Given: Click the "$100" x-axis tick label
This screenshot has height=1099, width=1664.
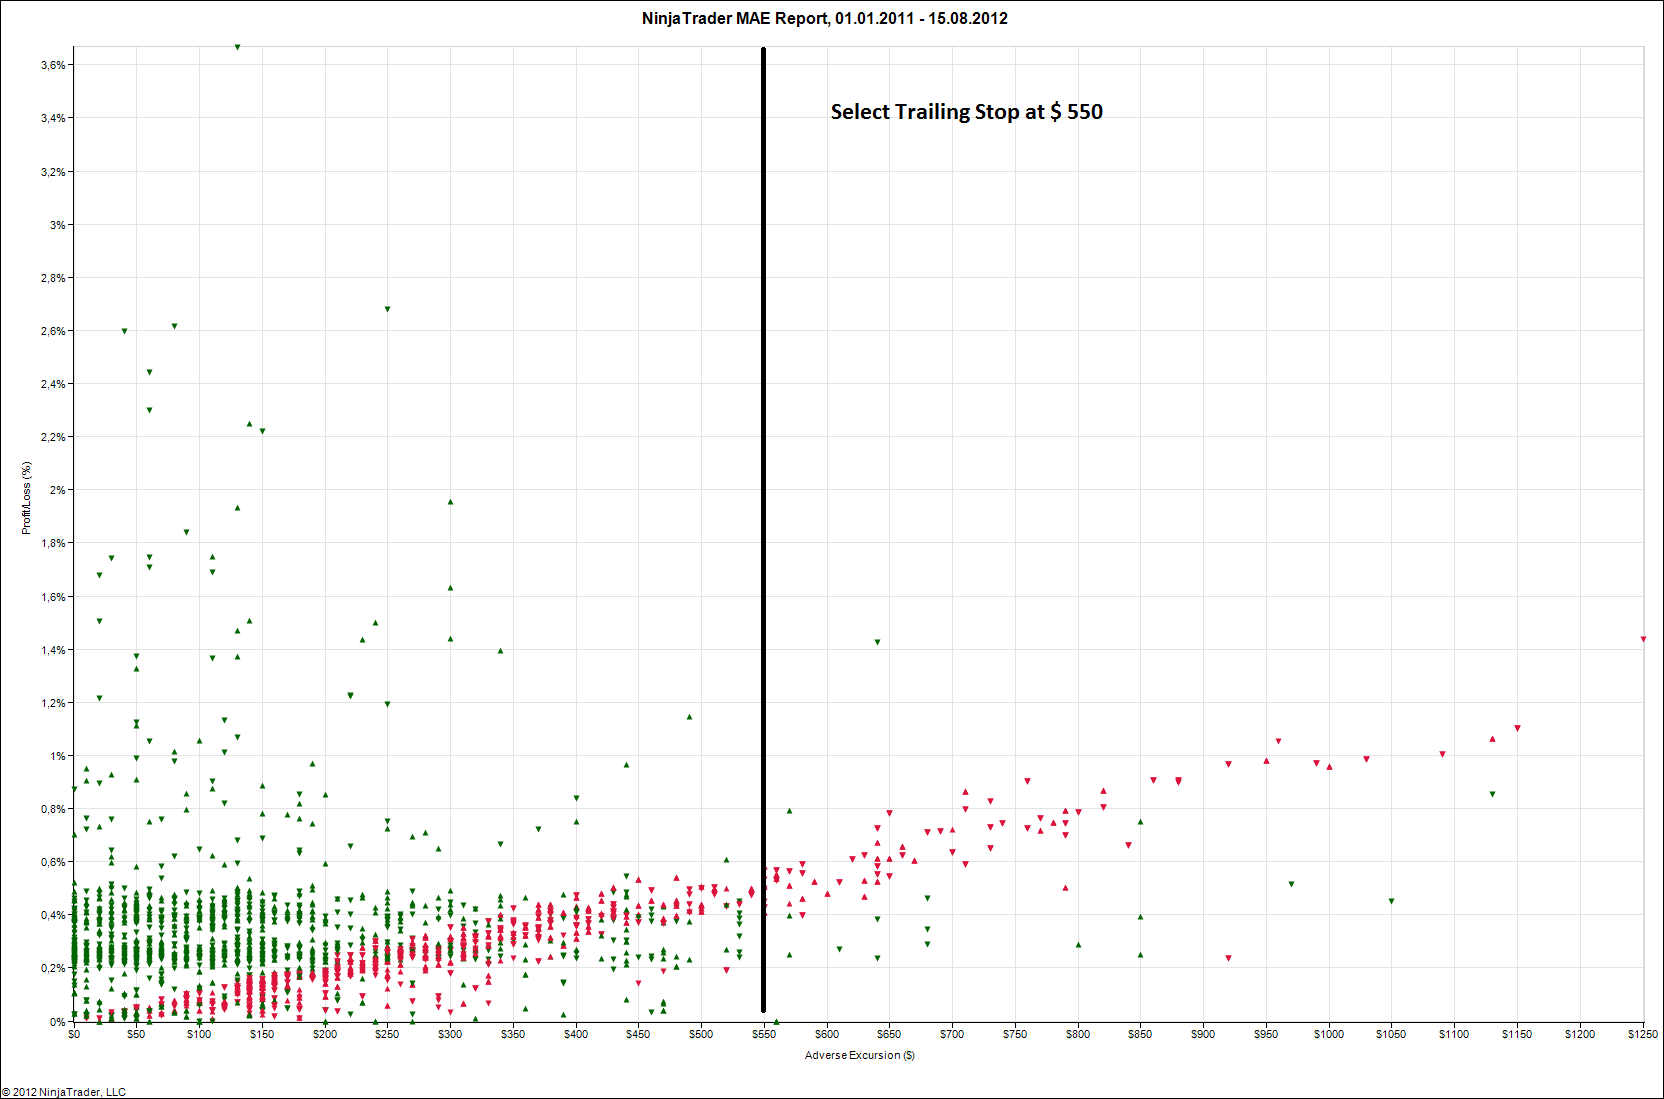Looking at the screenshot, I should click(199, 1034).
